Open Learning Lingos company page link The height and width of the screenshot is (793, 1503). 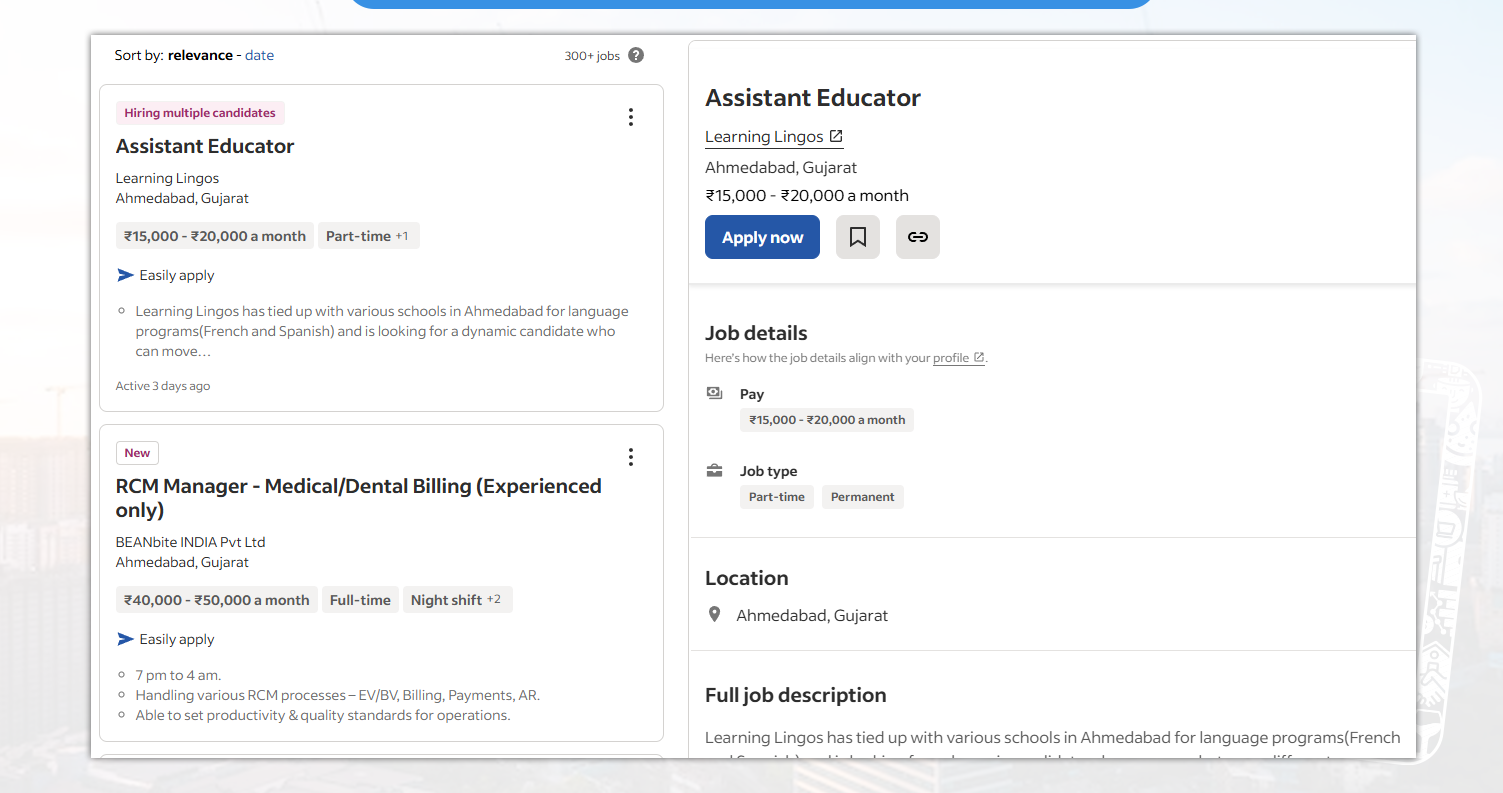click(764, 137)
